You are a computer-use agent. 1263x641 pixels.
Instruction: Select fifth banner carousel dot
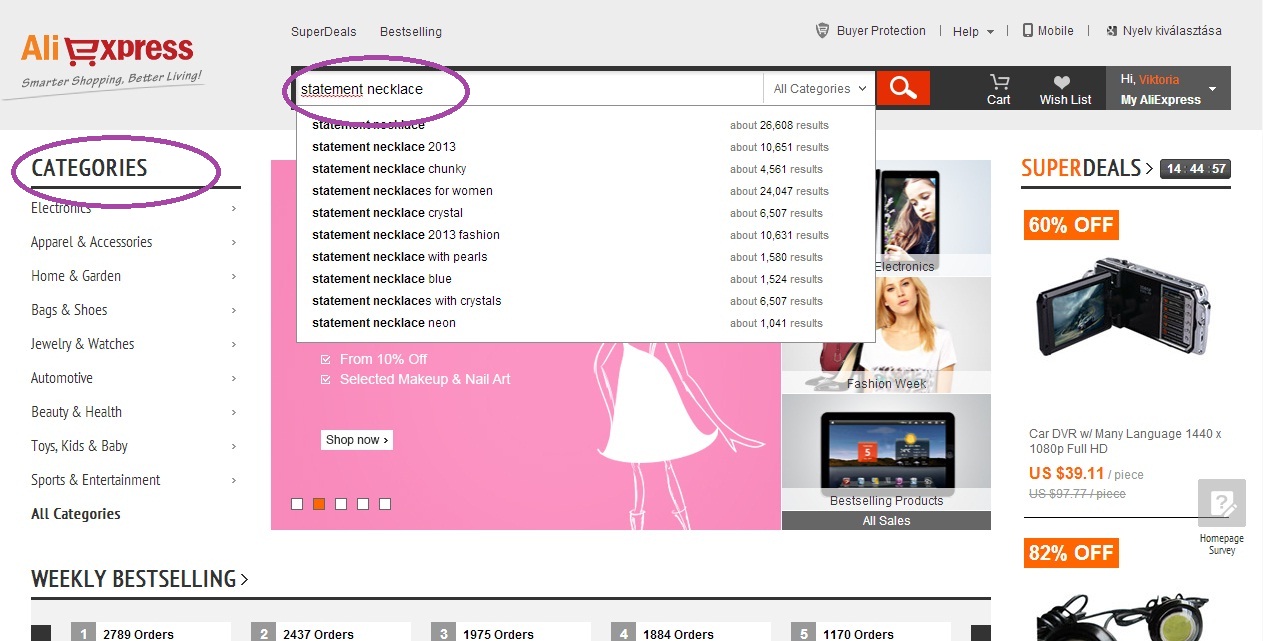tap(385, 504)
